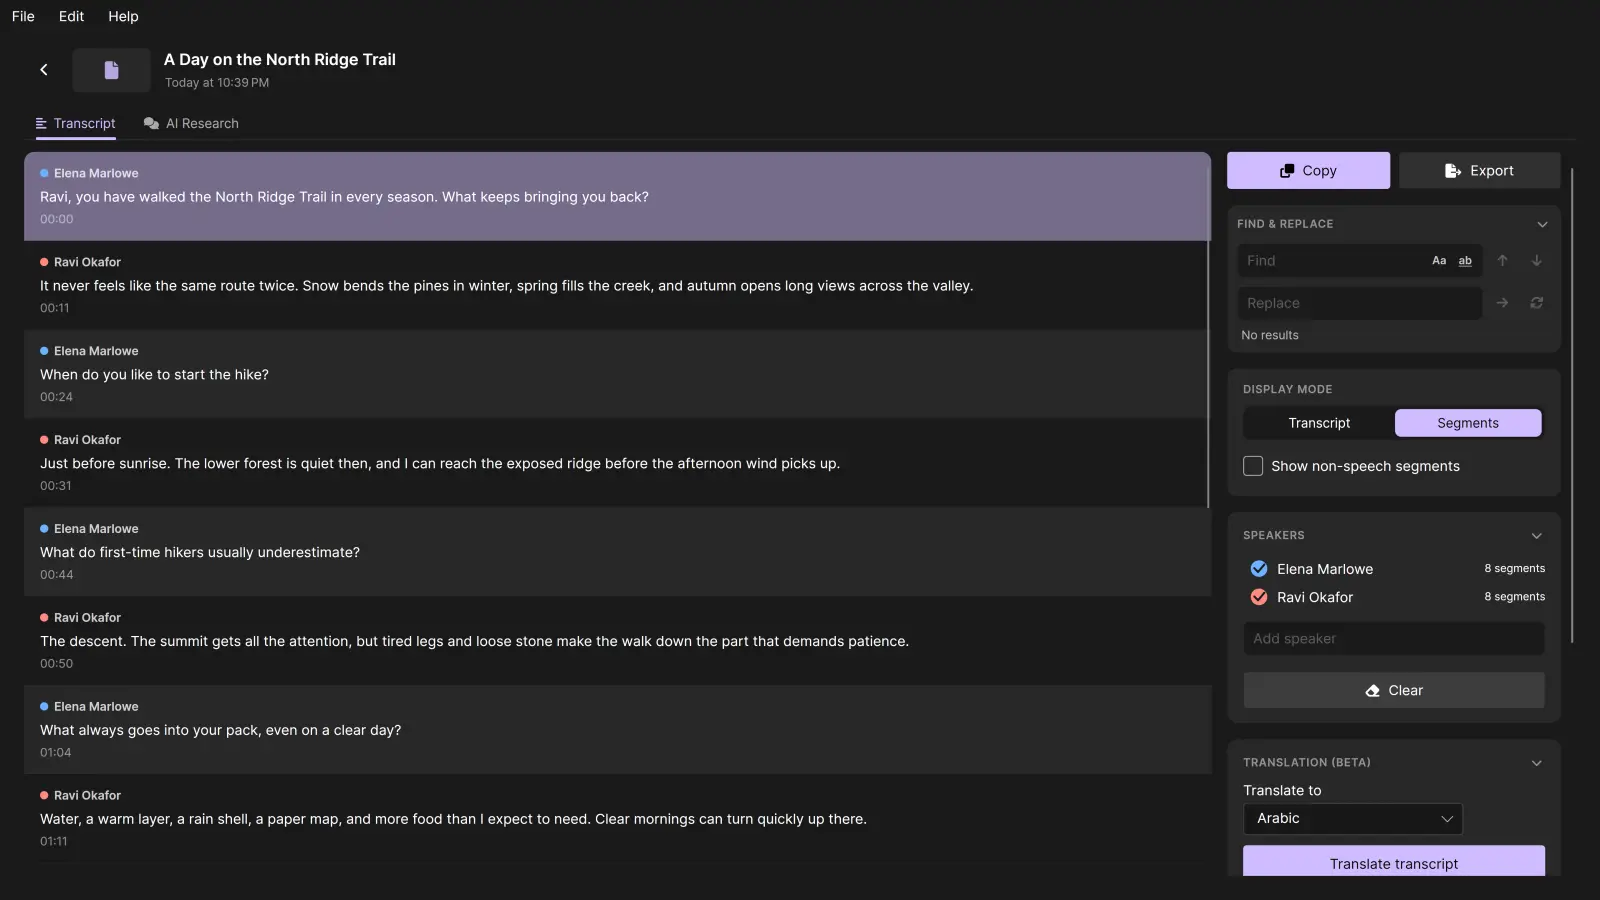The image size is (1600, 900).
Task: Click timestamp 01:04
Action: pos(56,753)
